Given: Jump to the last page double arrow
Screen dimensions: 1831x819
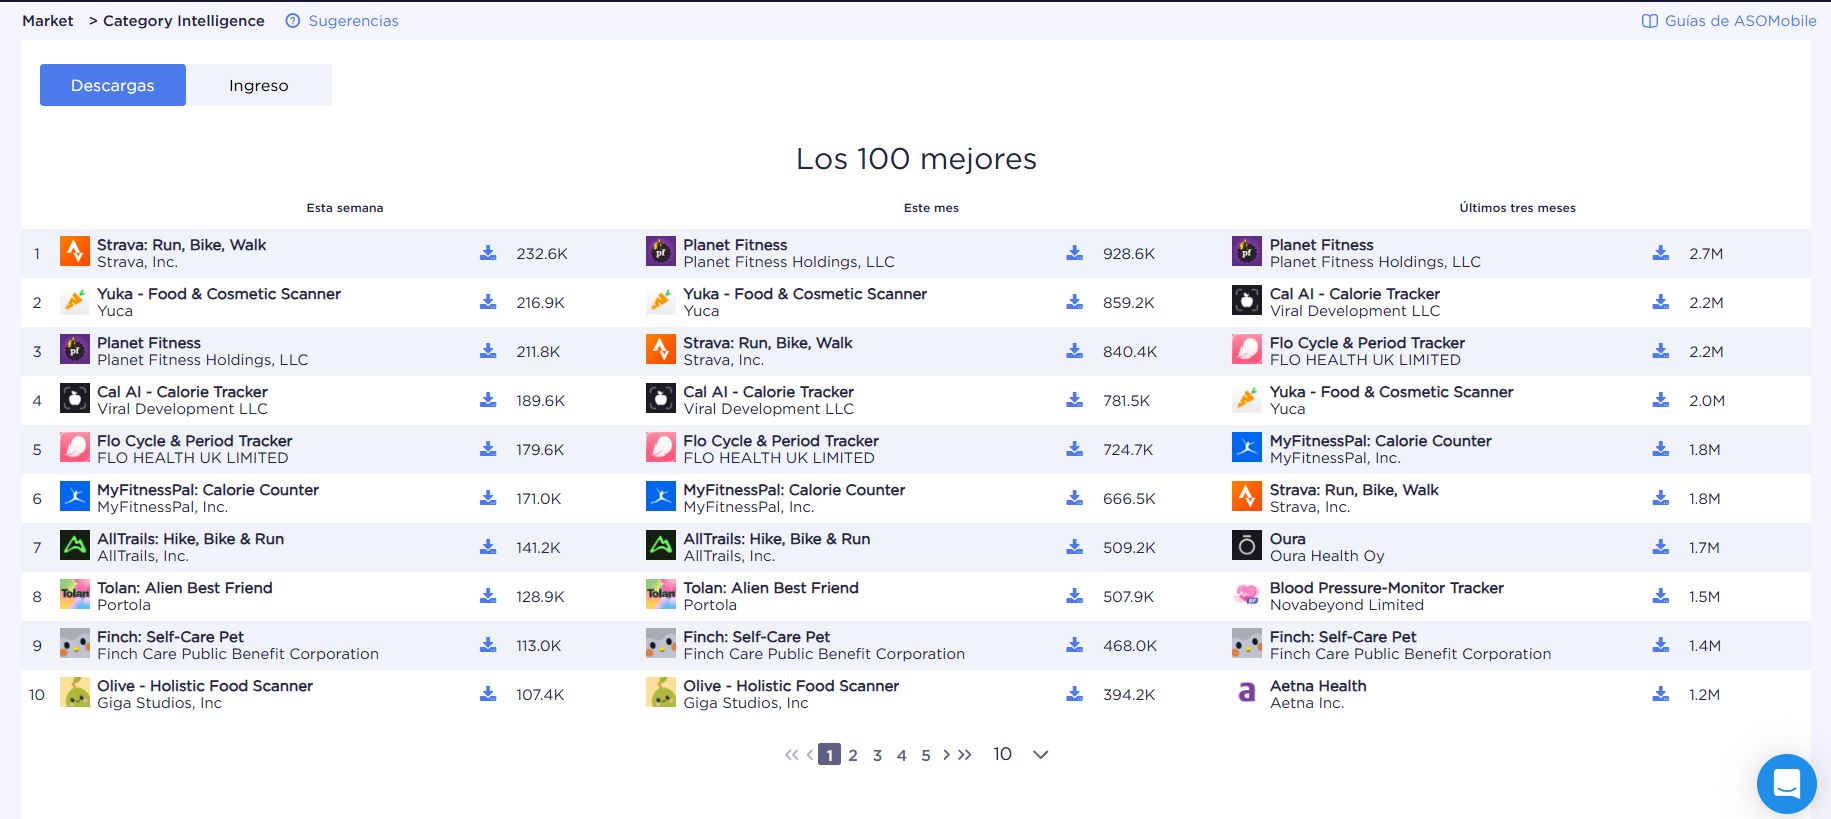Looking at the screenshot, I should click(965, 755).
